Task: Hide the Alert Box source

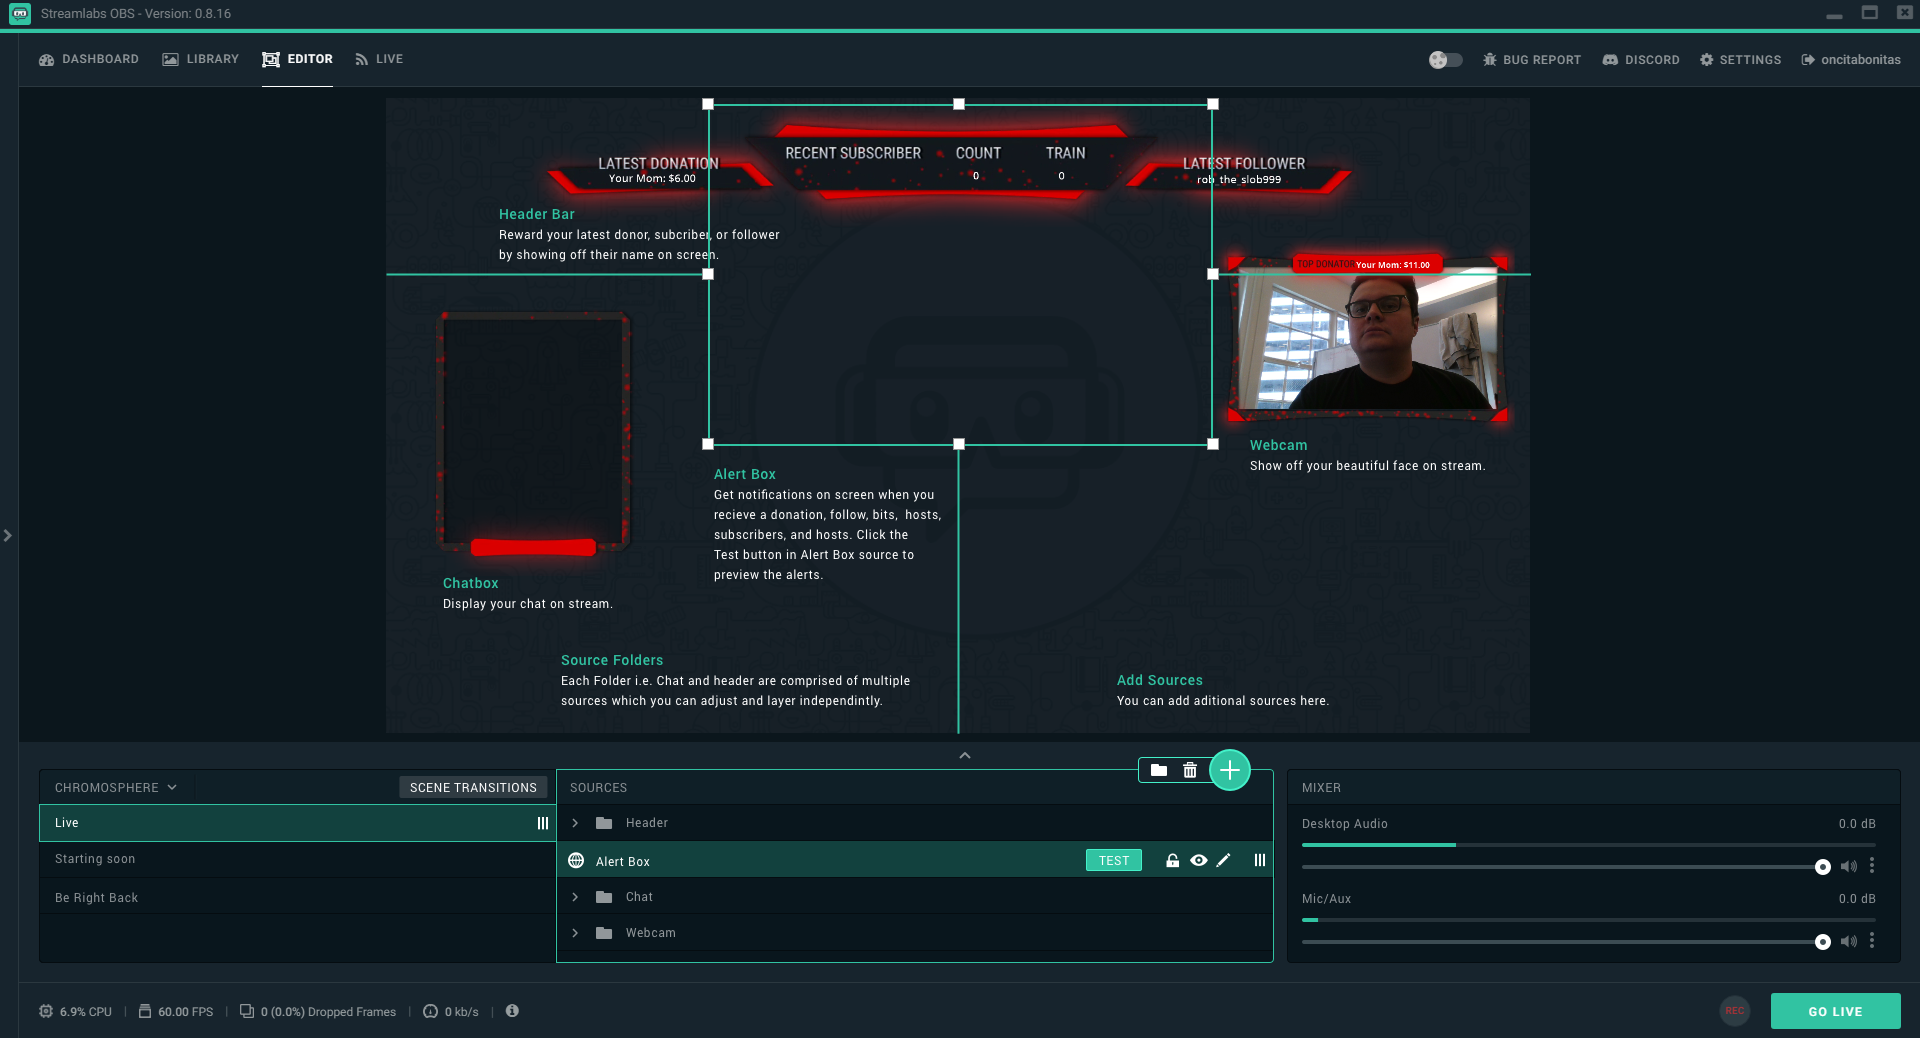Action: (x=1198, y=860)
